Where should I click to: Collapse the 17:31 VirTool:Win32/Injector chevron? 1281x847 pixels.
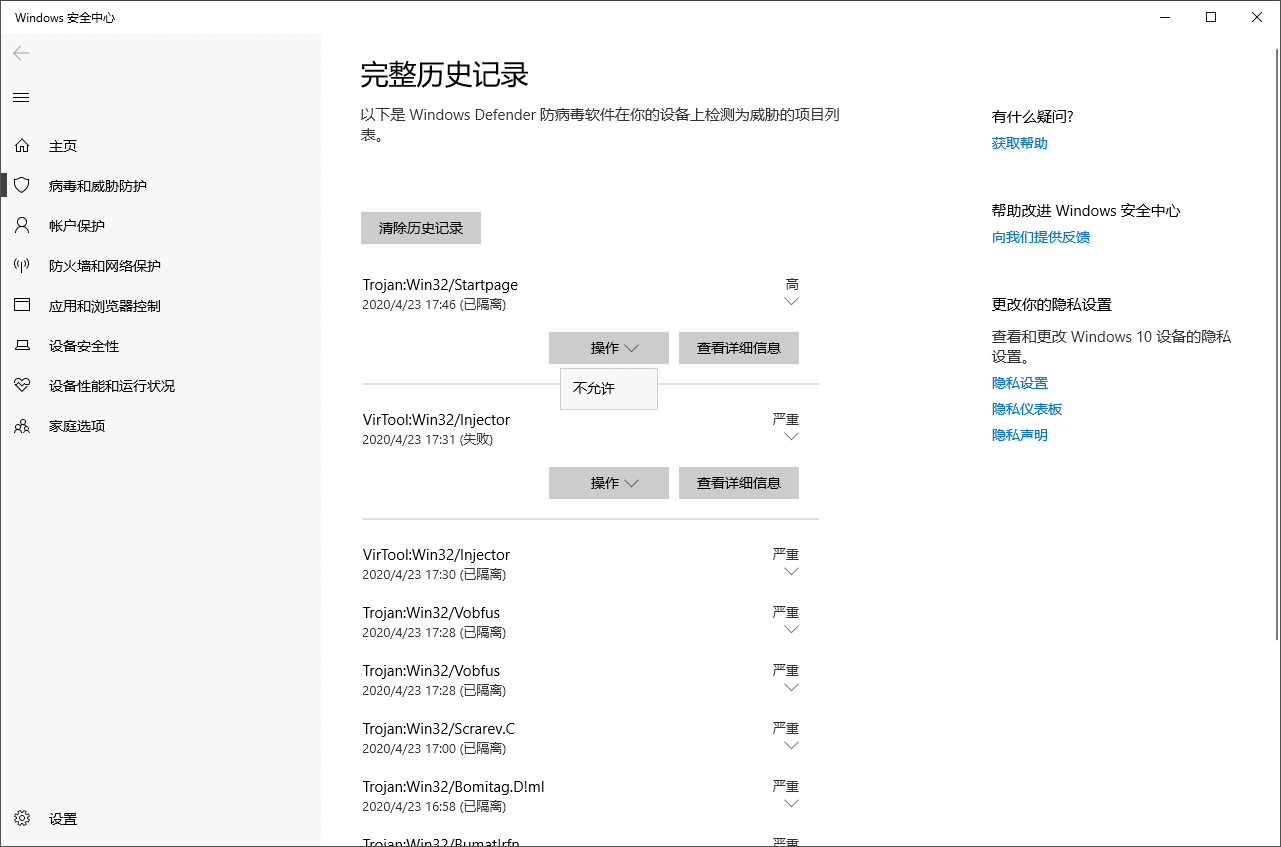point(792,436)
